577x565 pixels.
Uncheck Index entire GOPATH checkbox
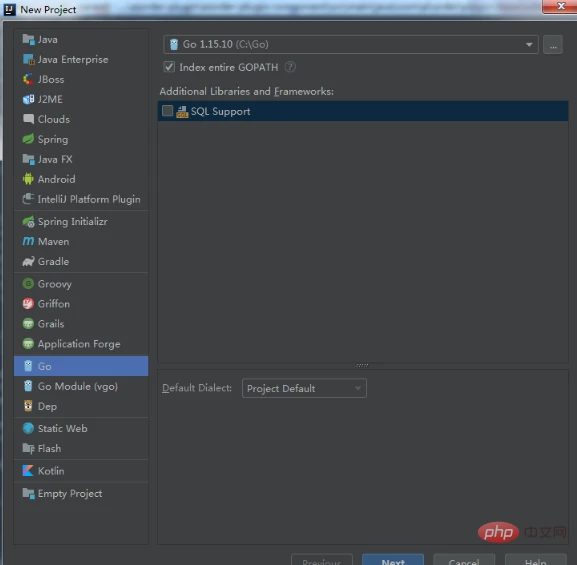click(x=169, y=67)
